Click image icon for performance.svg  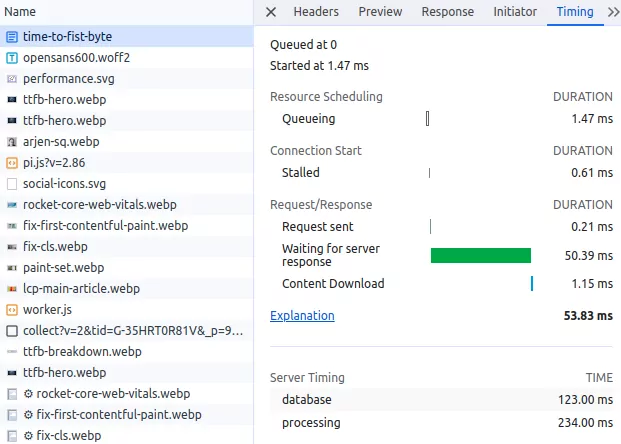point(12,79)
